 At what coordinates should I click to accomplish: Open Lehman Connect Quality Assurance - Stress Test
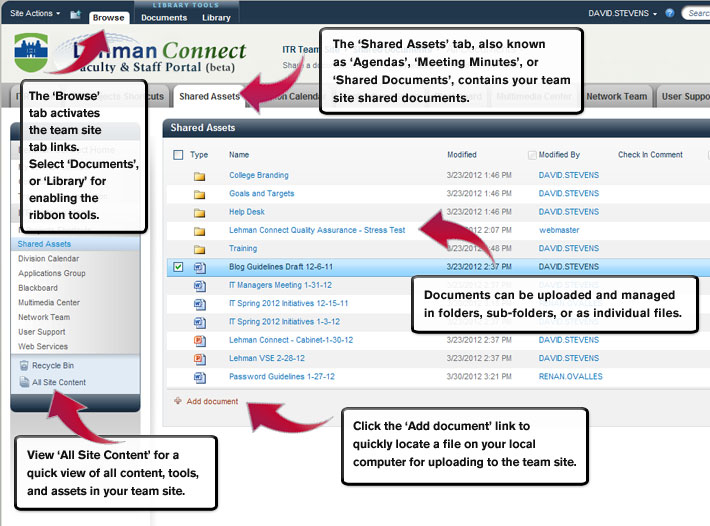[317, 230]
